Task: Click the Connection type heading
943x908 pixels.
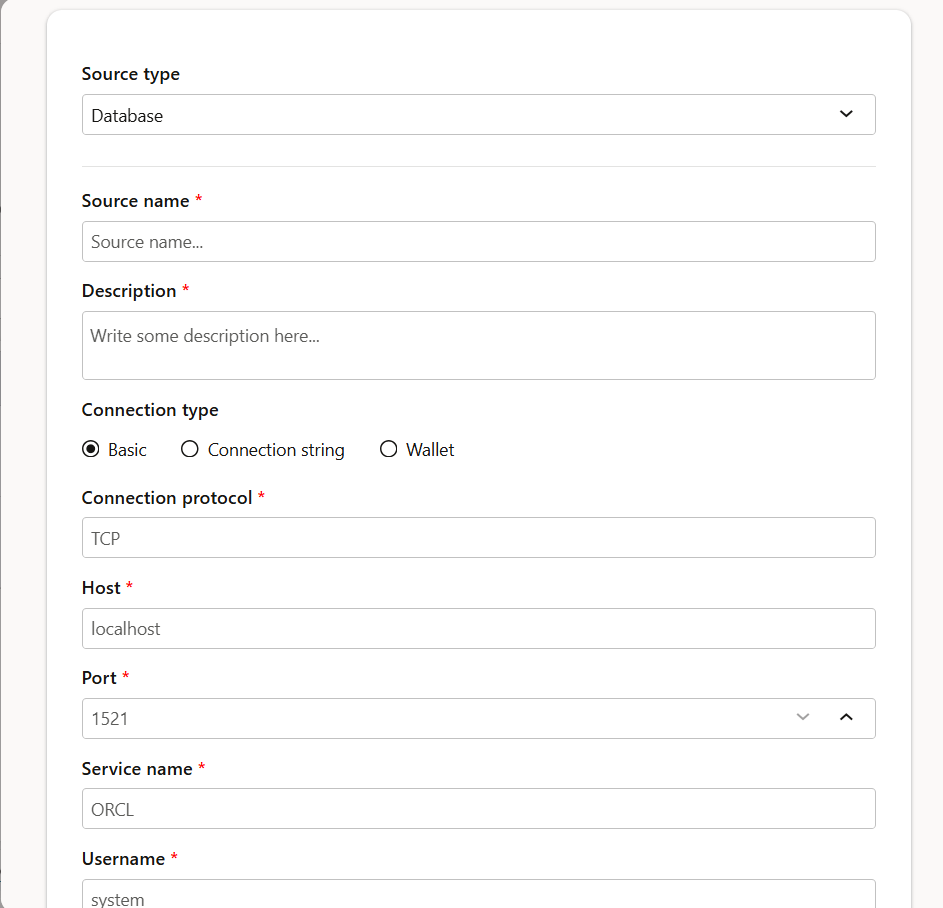Action: click(x=150, y=410)
